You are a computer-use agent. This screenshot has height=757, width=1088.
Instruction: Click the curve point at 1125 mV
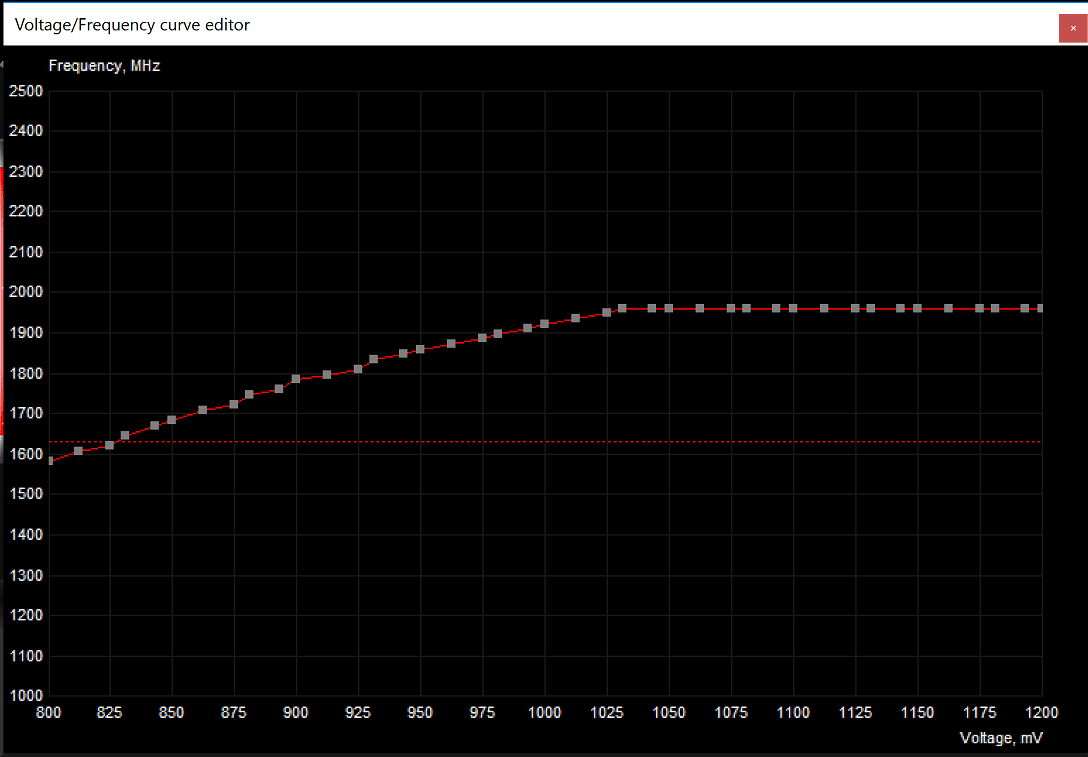[855, 308]
